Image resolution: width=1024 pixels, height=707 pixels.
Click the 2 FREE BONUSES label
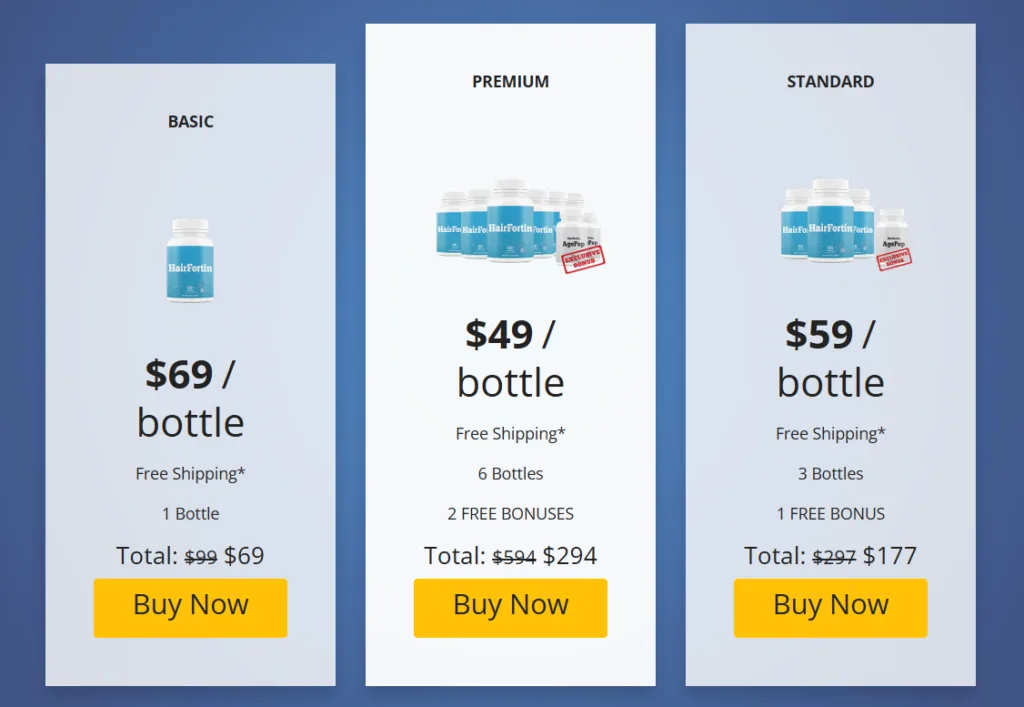click(510, 513)
